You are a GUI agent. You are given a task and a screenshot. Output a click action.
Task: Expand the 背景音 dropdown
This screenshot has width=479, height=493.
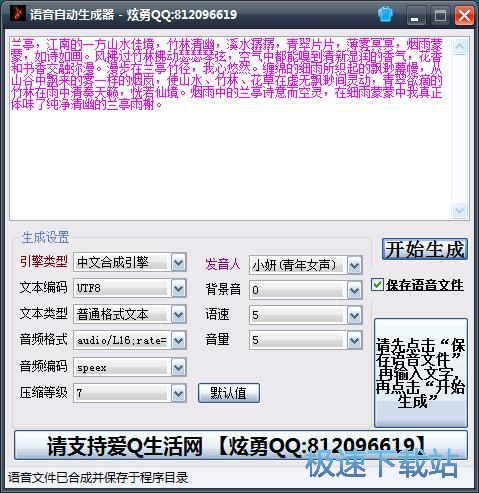[x=354, y=290]
